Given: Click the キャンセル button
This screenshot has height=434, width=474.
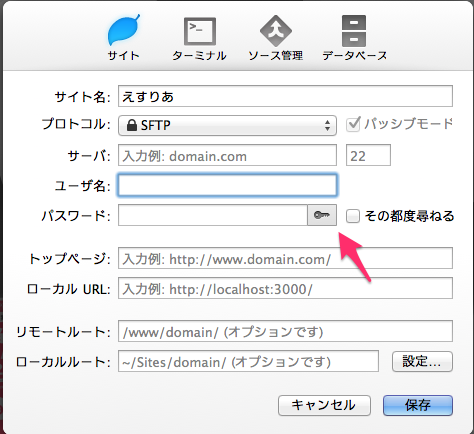Looking at the screenshot, I should (x=324, y=405).
